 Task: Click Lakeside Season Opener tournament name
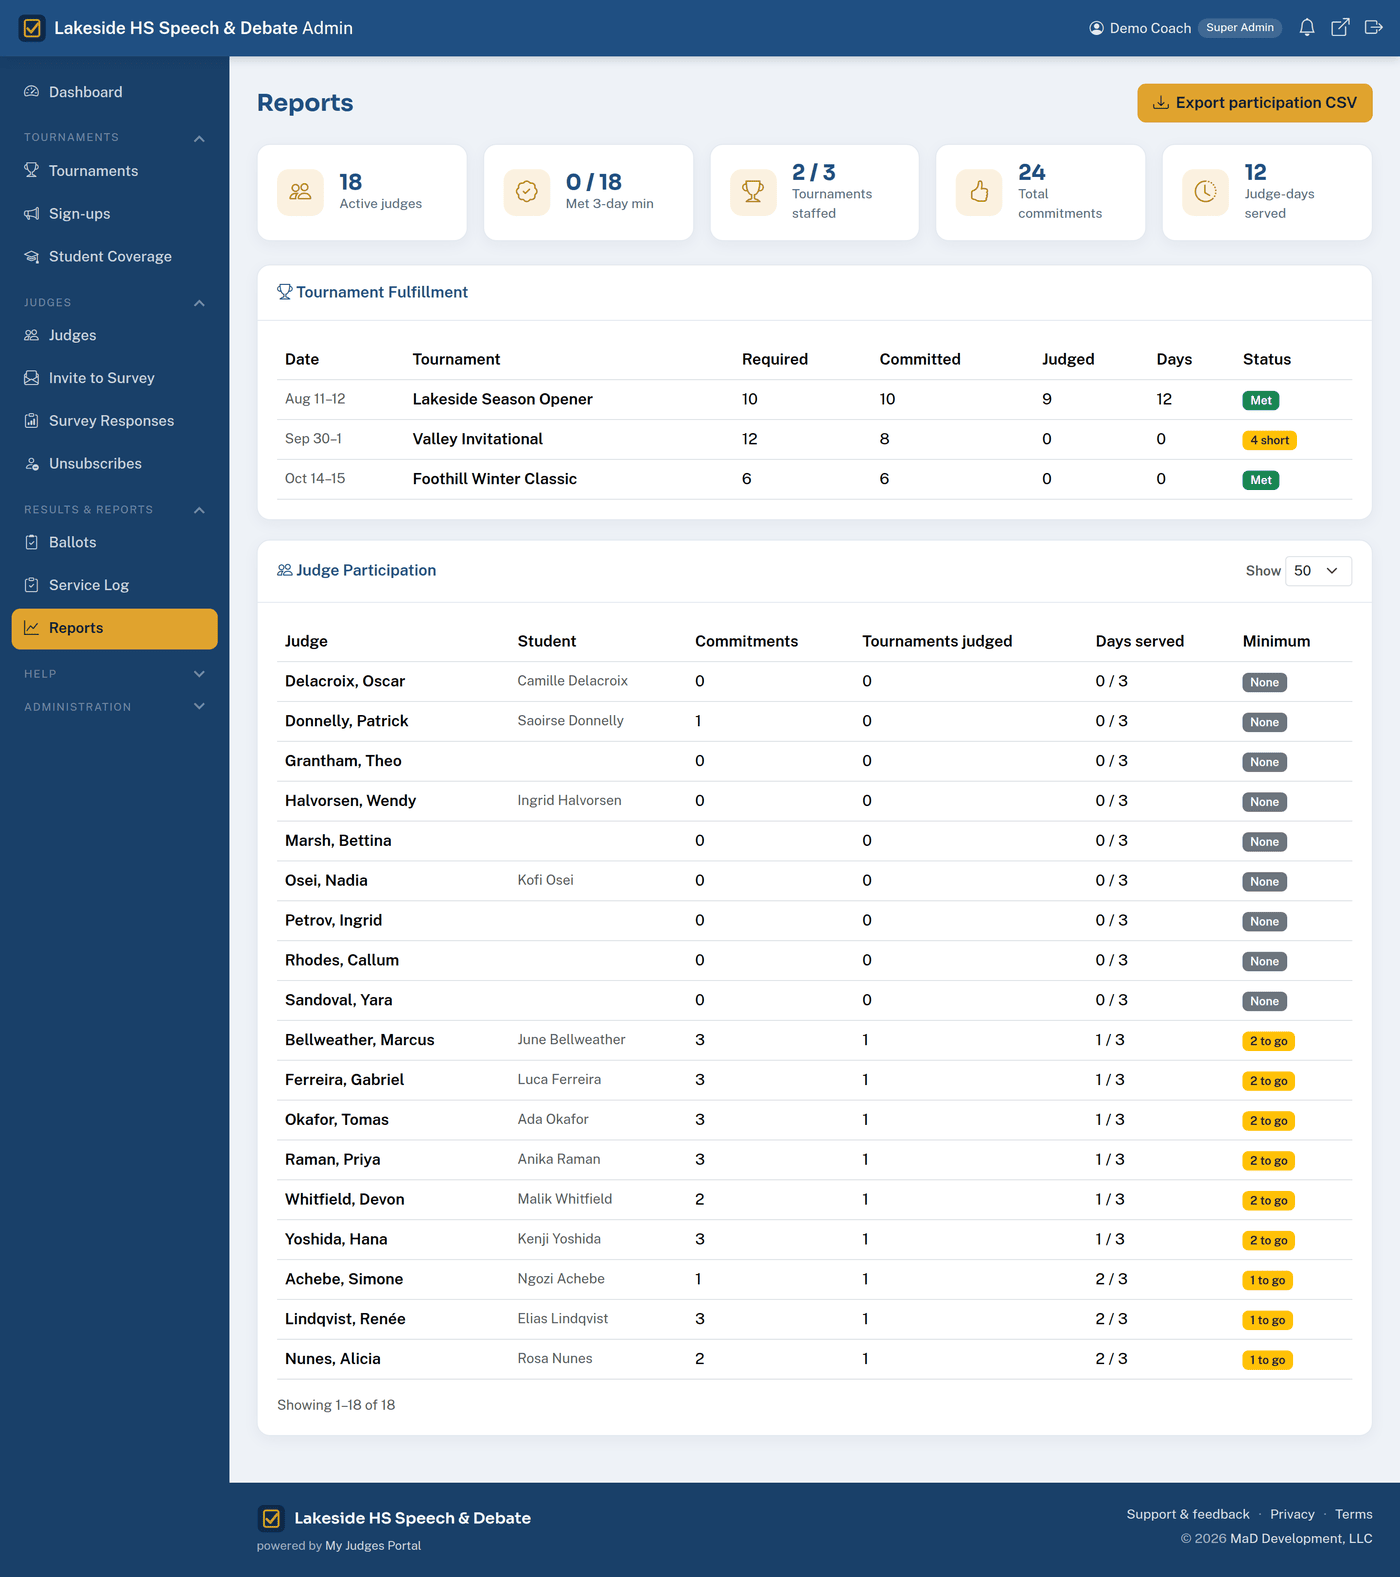click(503, 399)
